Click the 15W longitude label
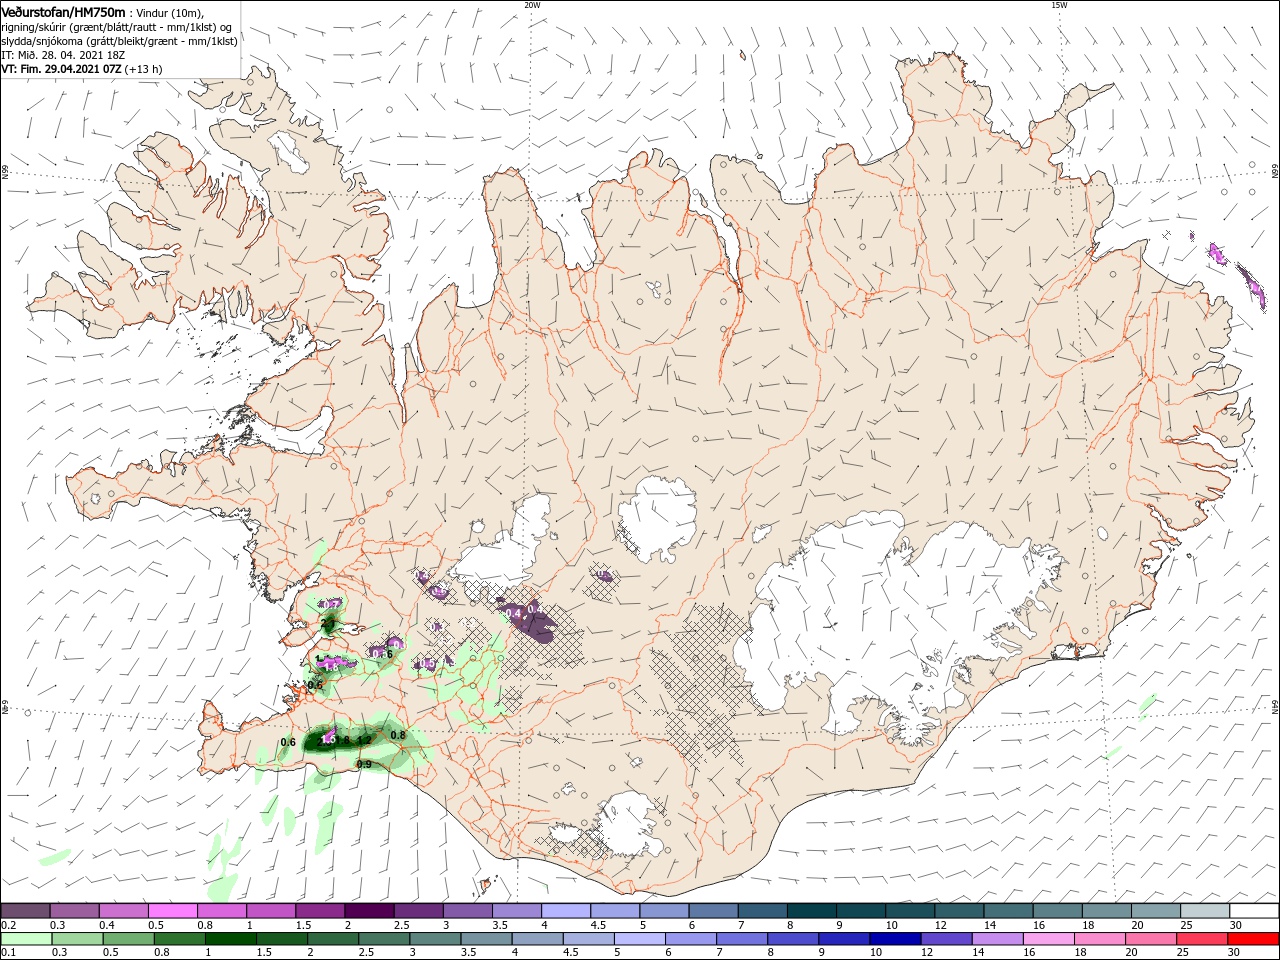This screenshot has height=960, width=1280. pyautogui.click(x=1060, y=4)
